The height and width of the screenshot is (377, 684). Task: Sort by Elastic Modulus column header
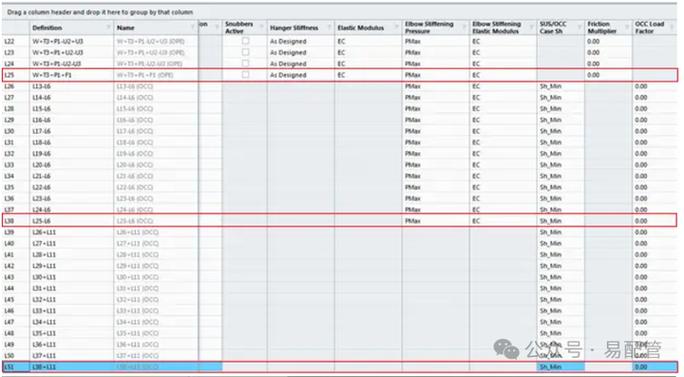361,27
